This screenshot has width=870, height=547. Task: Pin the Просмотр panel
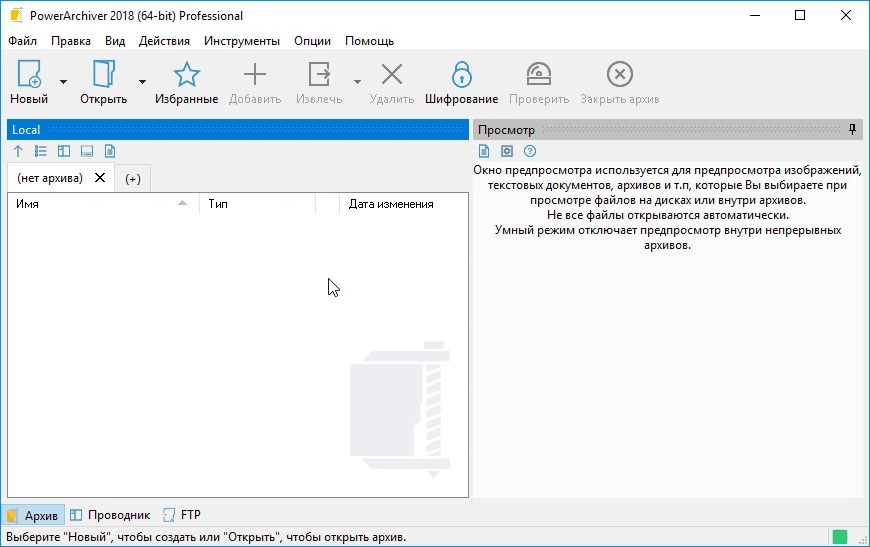[x=852, y=130]
